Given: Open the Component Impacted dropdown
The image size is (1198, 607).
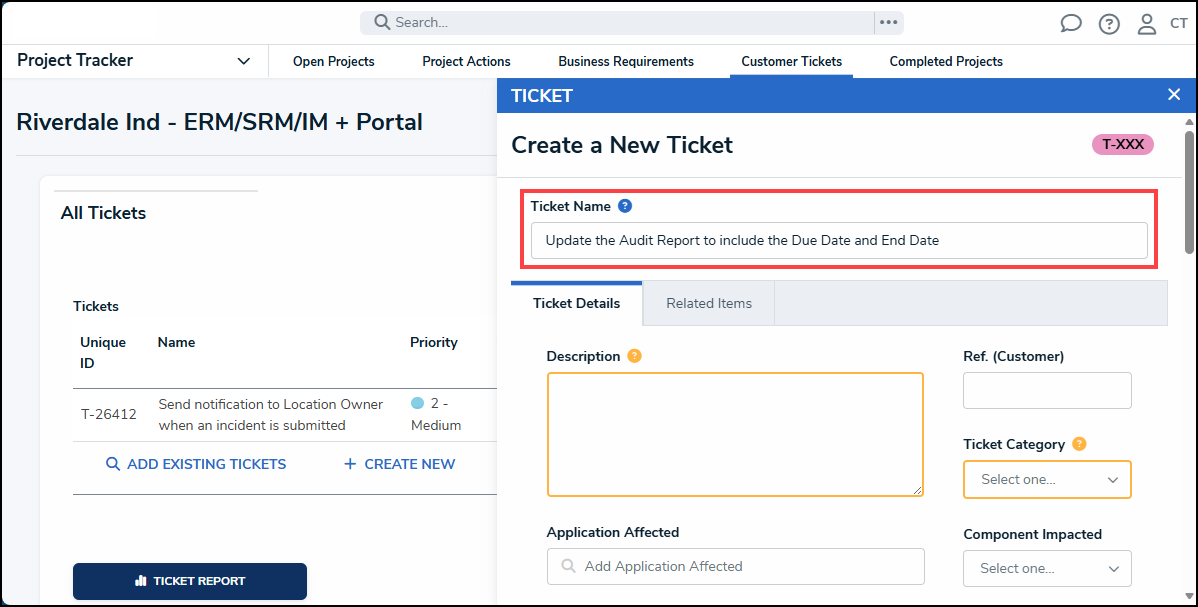Looking at the screenshot, I should coord(1046,568).
